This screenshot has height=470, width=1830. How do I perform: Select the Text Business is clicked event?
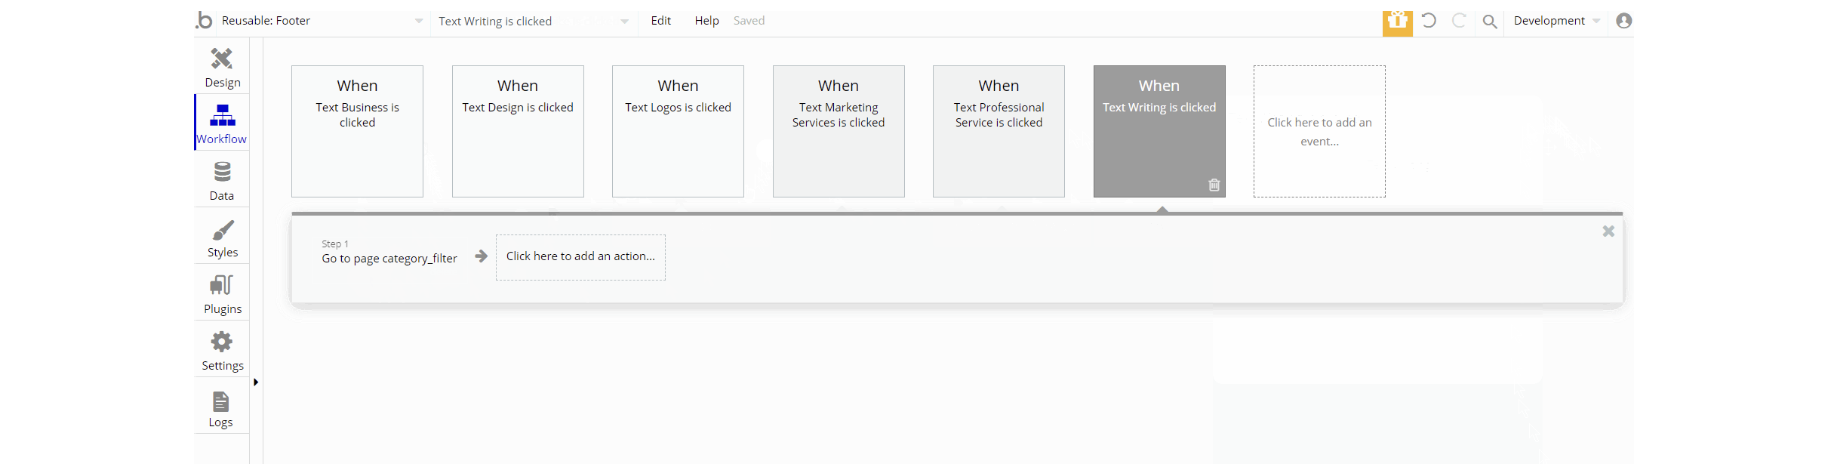pos(357,131)
